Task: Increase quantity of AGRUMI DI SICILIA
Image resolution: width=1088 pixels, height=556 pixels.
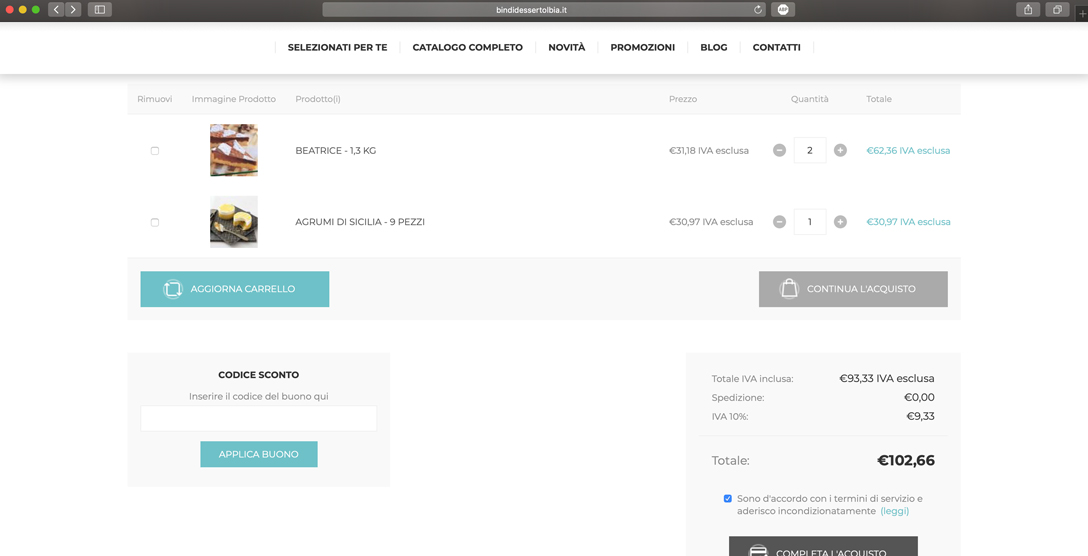Action: [x=840, y=222]
